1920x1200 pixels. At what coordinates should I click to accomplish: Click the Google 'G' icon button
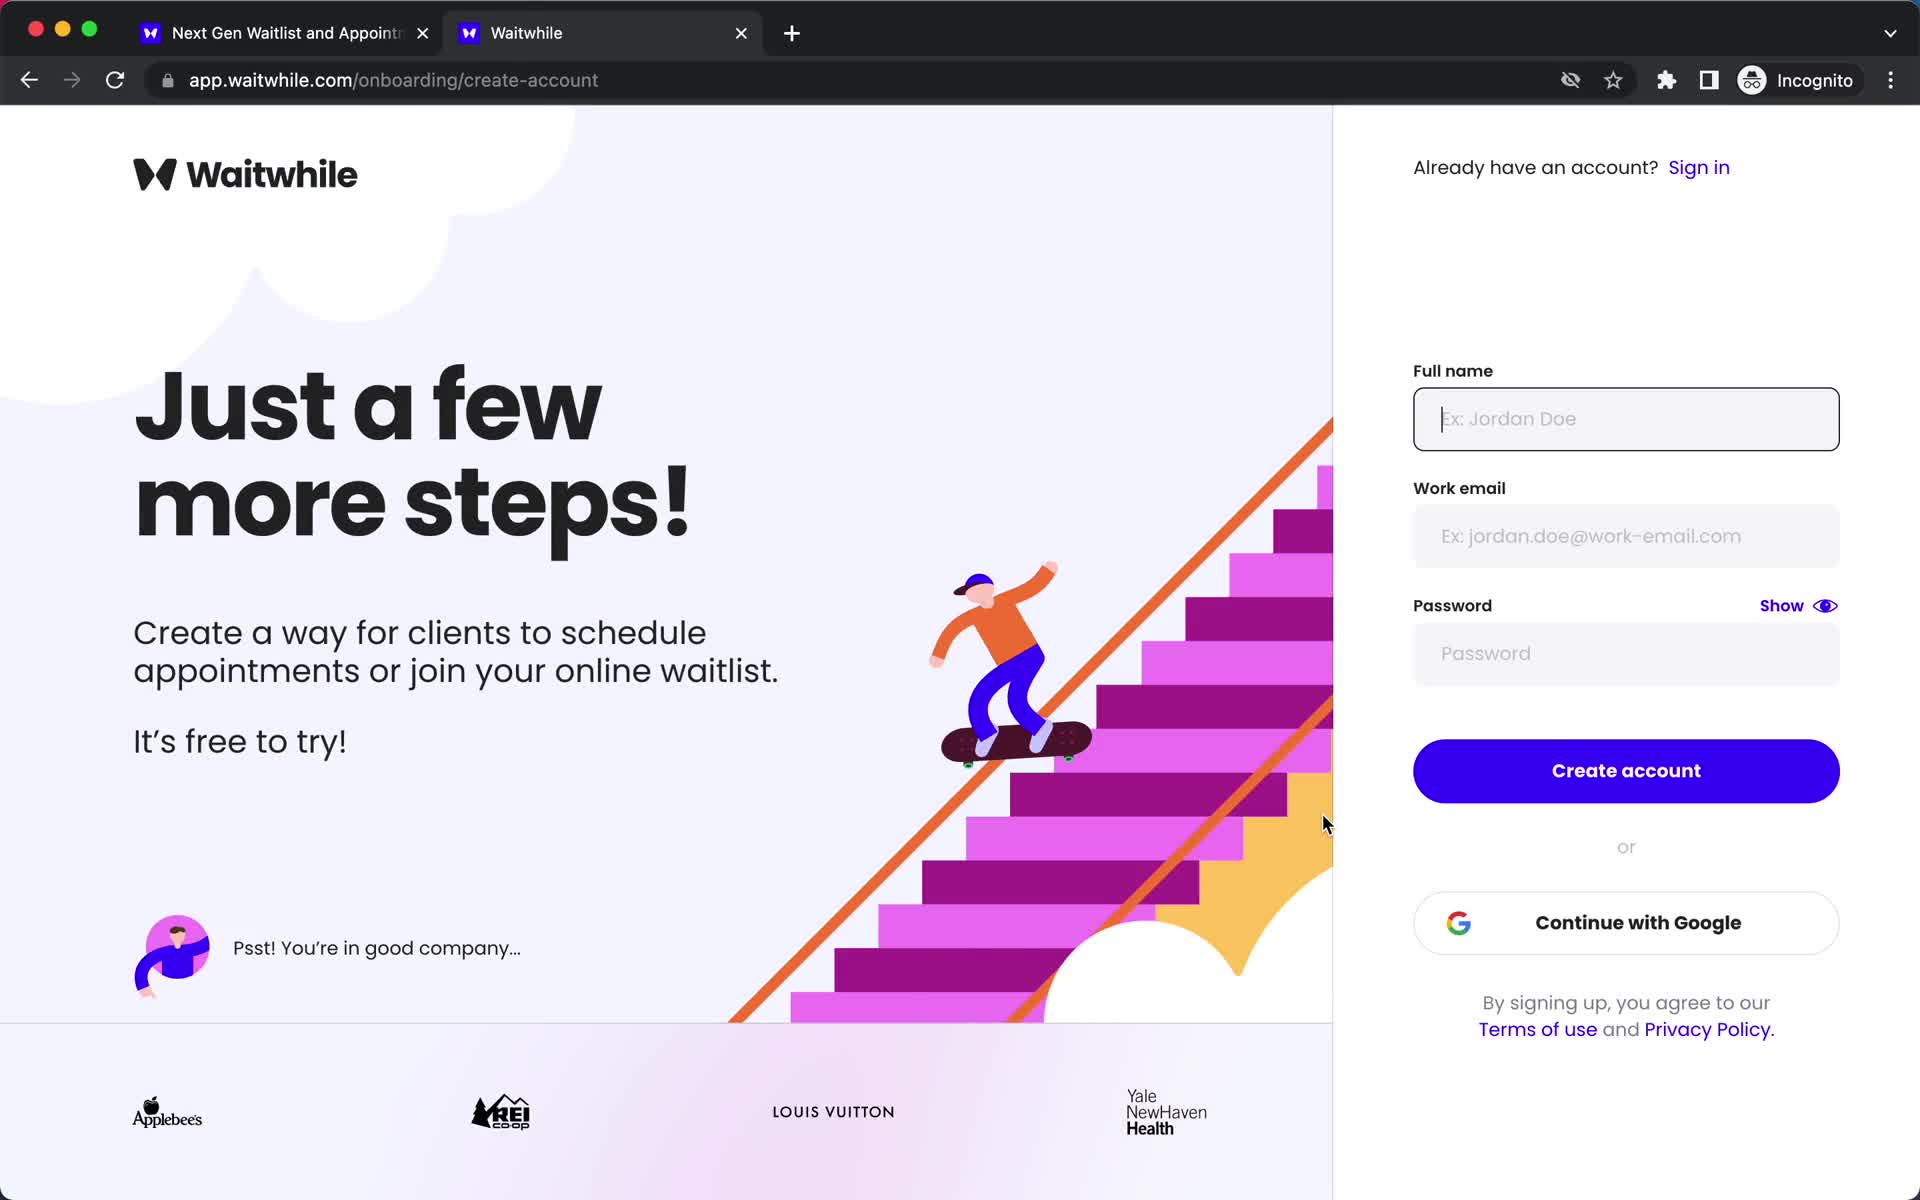pos(1457,924)
